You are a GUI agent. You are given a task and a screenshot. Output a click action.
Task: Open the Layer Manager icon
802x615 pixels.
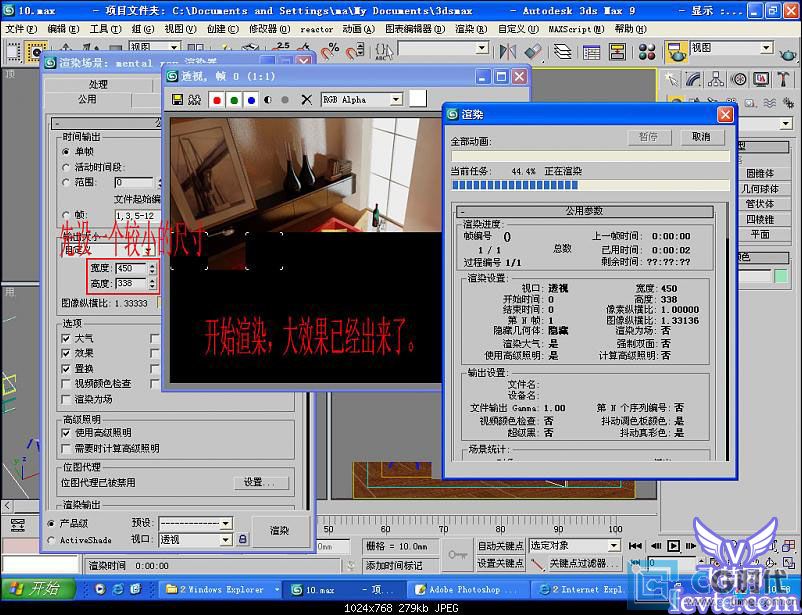pyautogui.click(x=563, y=51)
